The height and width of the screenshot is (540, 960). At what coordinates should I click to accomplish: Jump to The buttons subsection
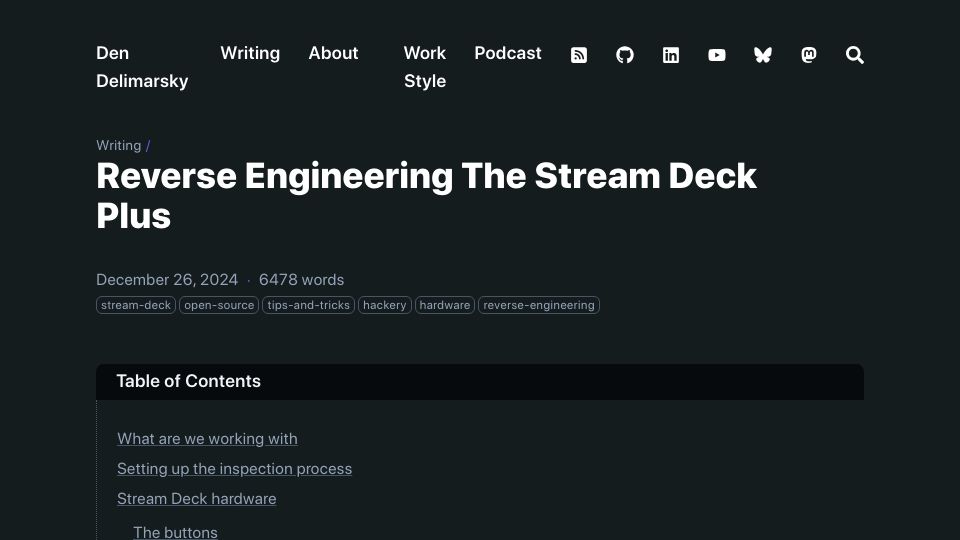click(175, 532)
